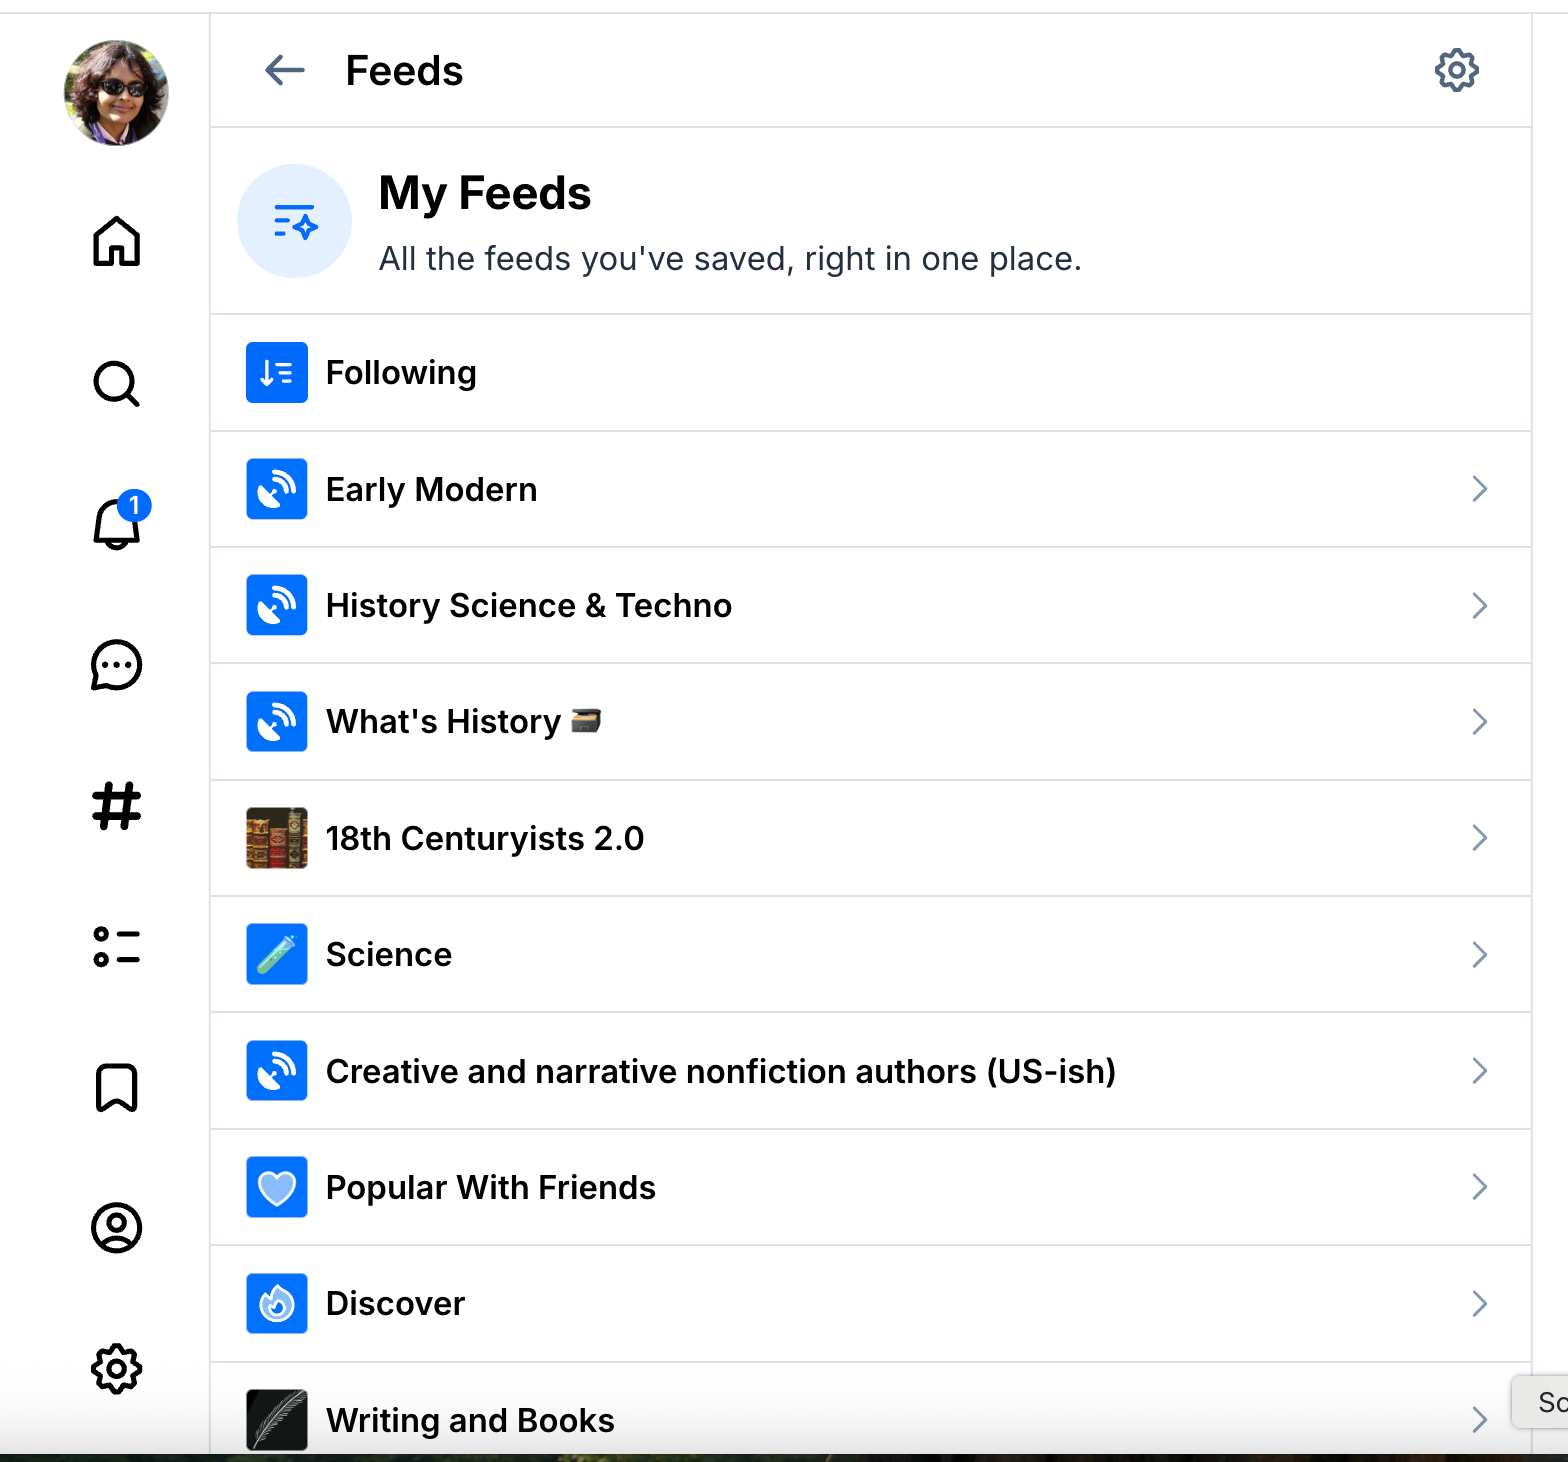1568x1462 pixels.
Task: Expand the Discover feed chevron
Action: (x=1479, y=1304)
